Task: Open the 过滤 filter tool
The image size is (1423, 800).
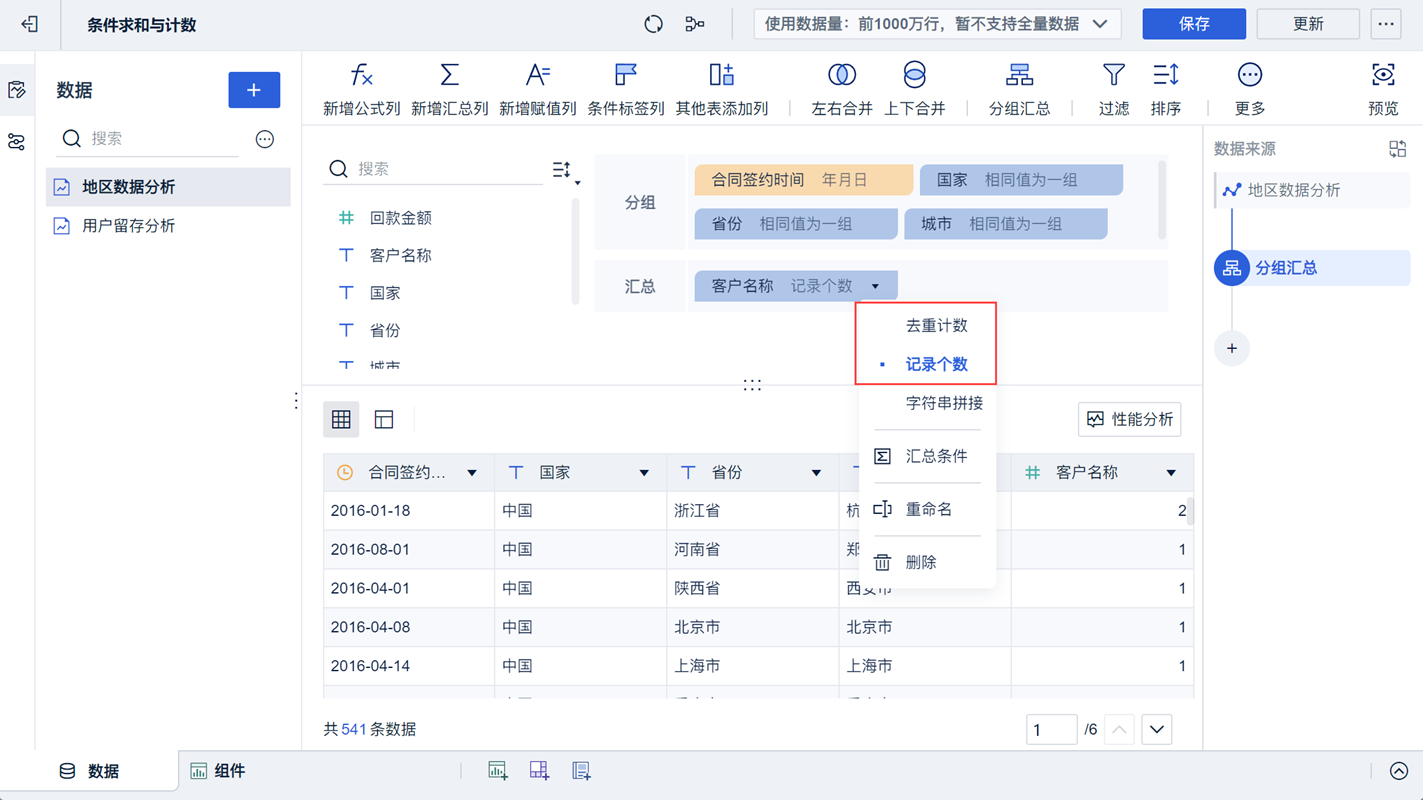Action: click(x=1113, y=89)
